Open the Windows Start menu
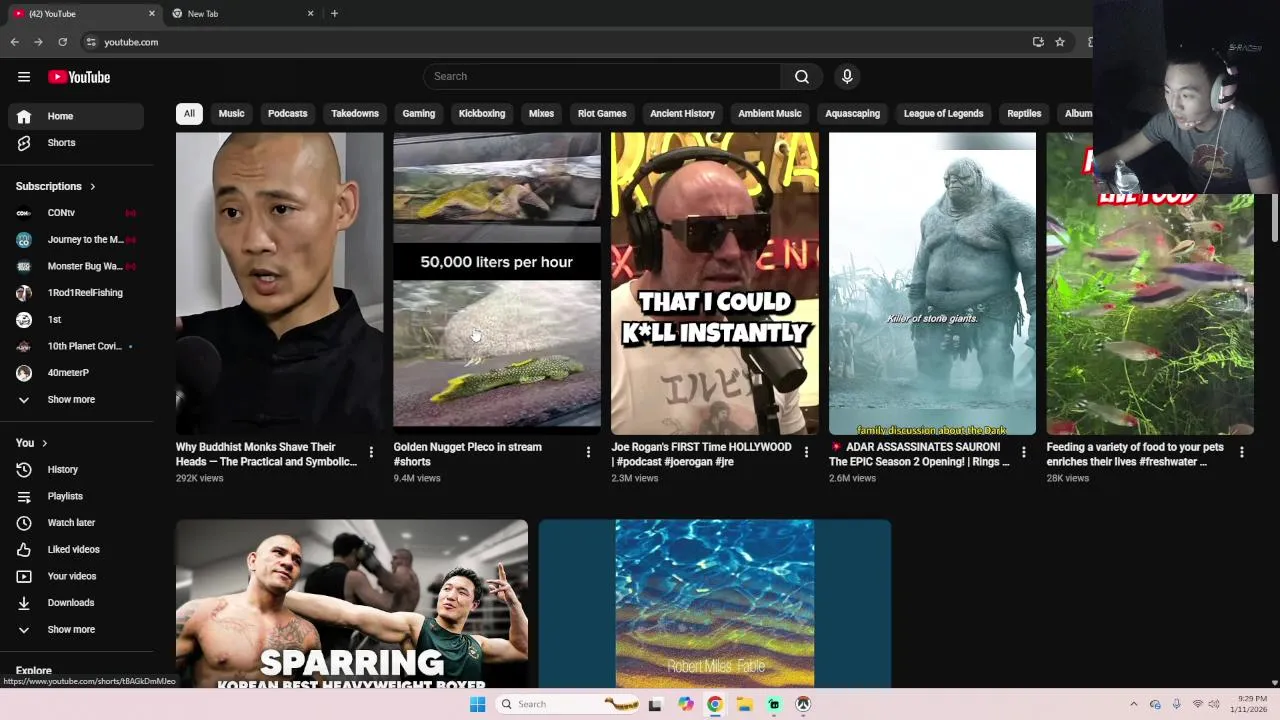1280x720 pixels. click(477, 704)
